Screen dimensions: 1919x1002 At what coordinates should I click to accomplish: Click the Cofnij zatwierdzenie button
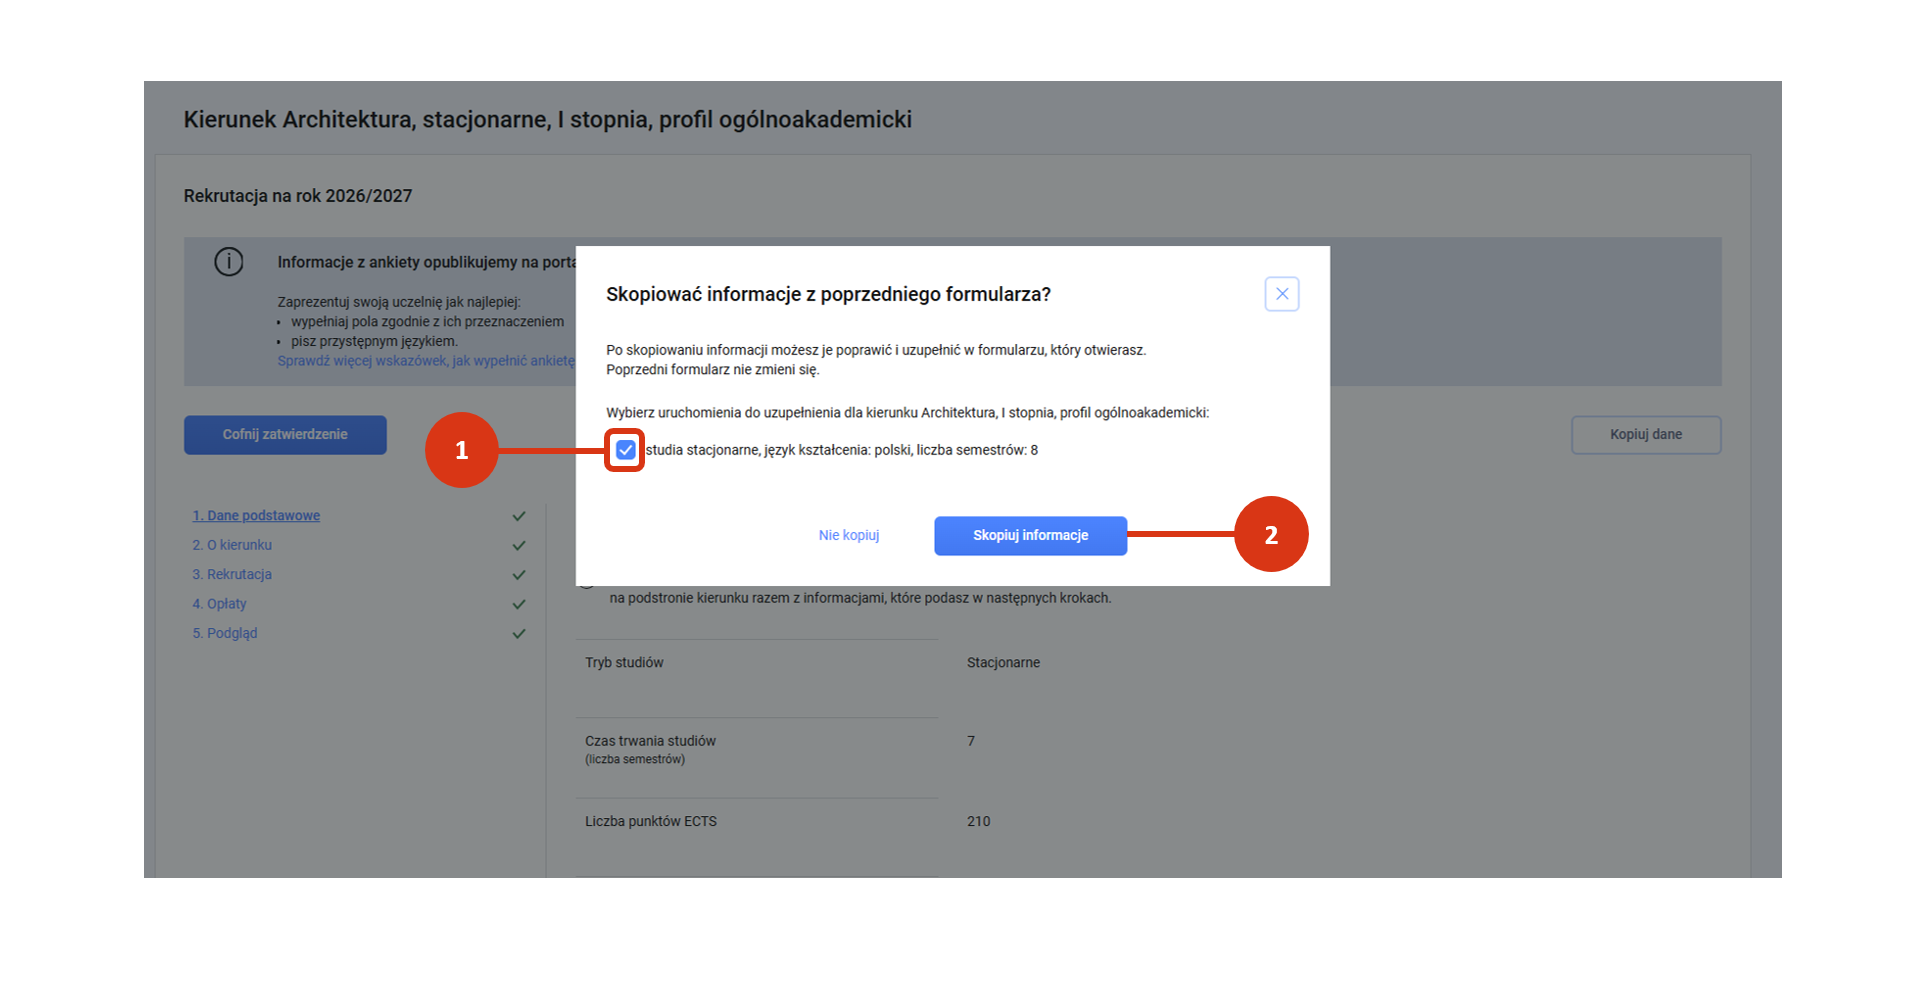285,435
